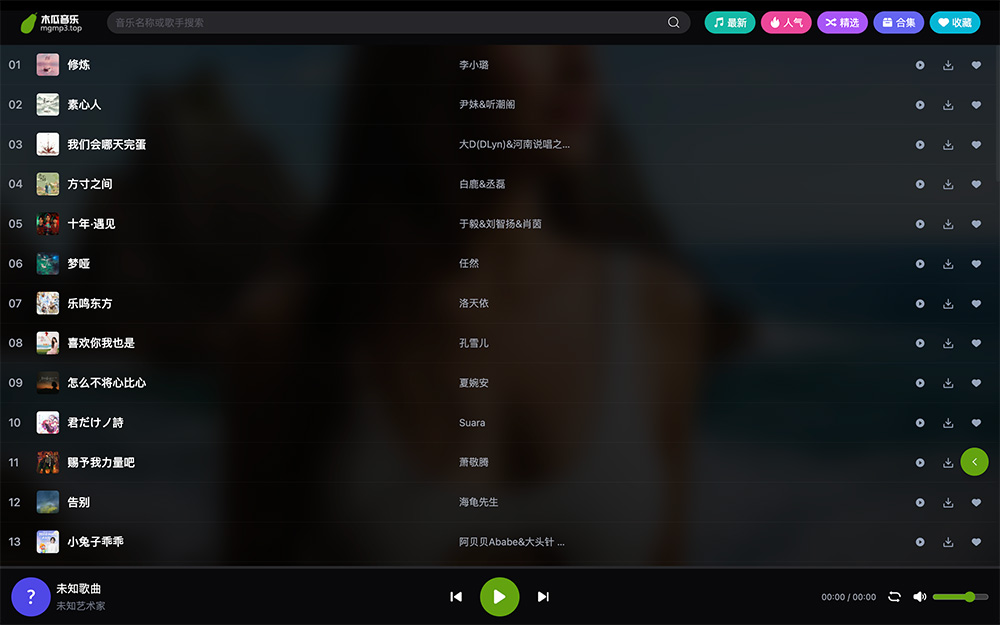The image size is (1000, 625).
Task: Favorite 方寸之间 with heart icon
Action: 976,184
